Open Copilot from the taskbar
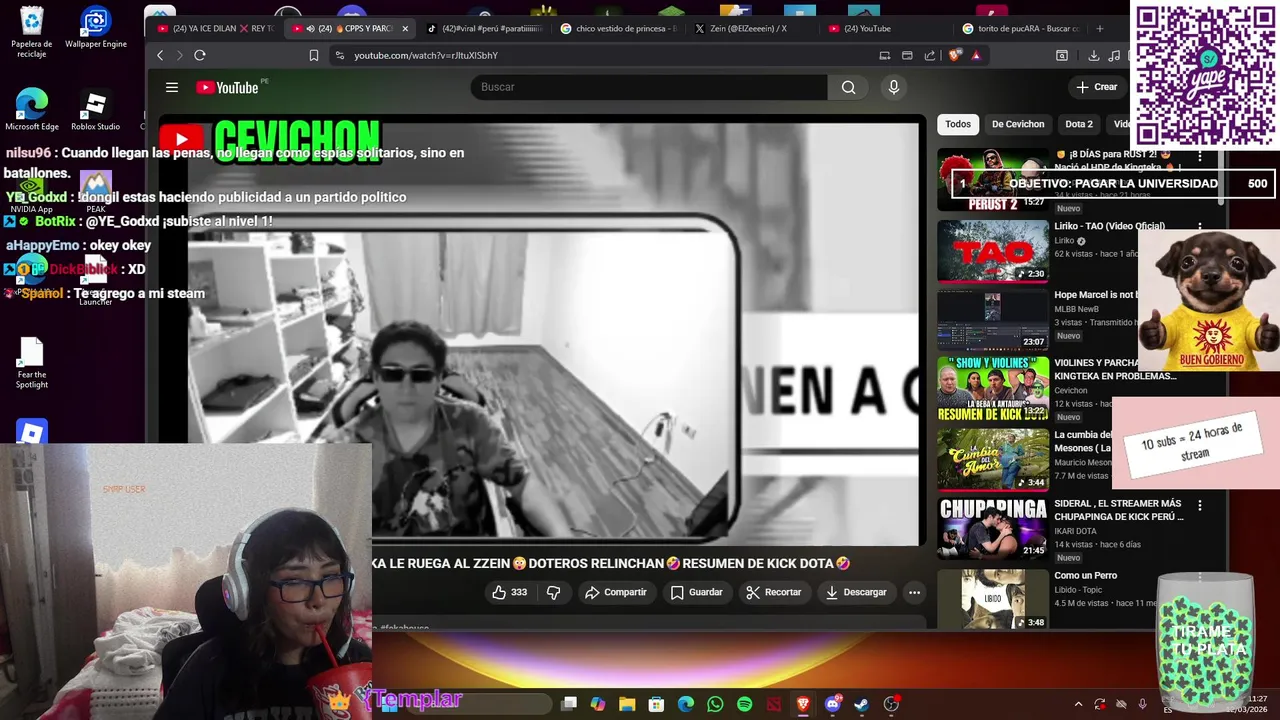The width and height of the screenshot is (1280, 720). click(x=598, y=704)
